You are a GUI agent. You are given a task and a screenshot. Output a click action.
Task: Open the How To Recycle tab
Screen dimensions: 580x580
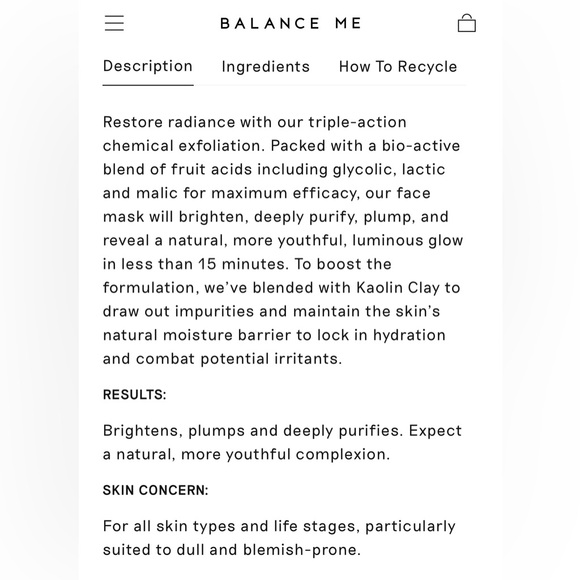pyautogui.click(x=398, y=67)
